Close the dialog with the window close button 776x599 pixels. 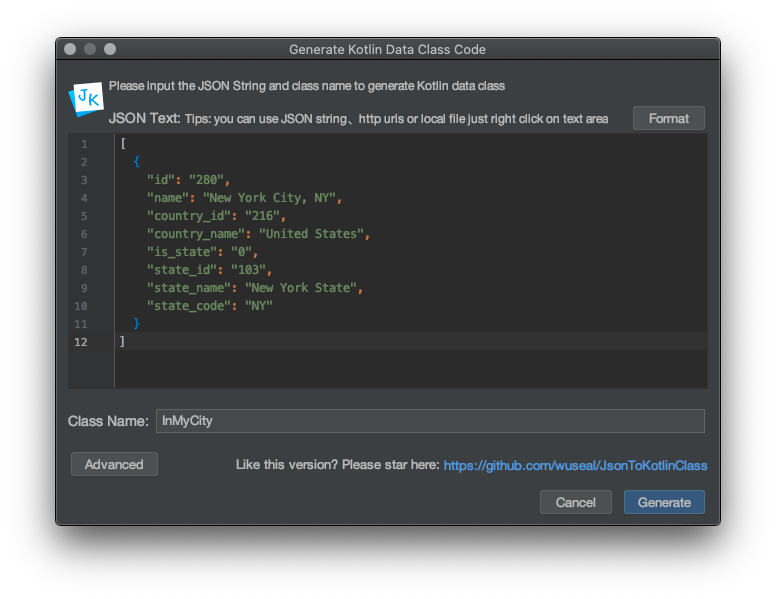click(70, 49)
